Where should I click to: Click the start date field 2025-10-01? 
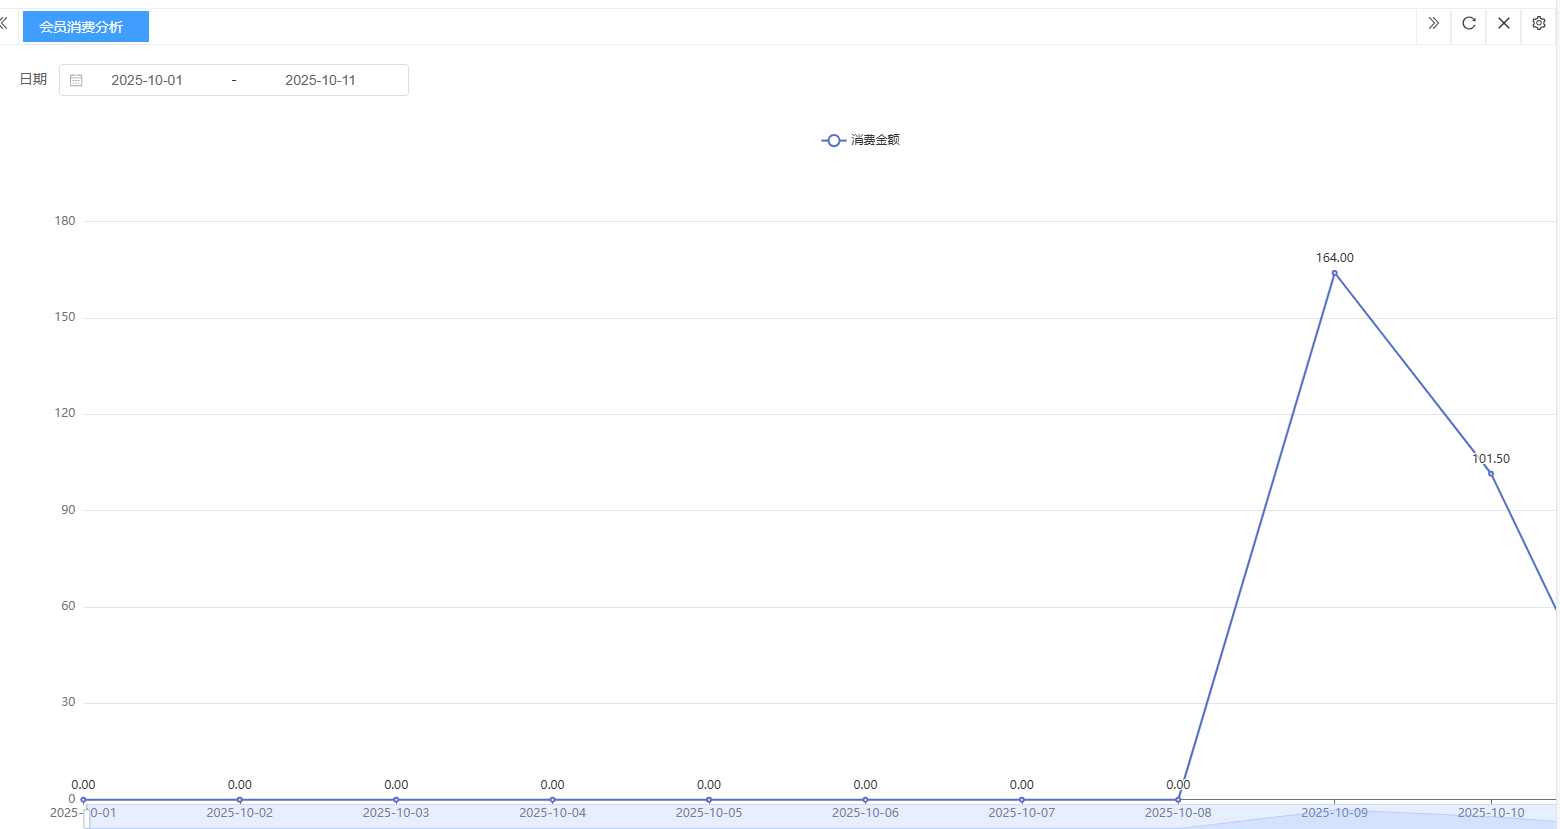click(x=147, y=81)
